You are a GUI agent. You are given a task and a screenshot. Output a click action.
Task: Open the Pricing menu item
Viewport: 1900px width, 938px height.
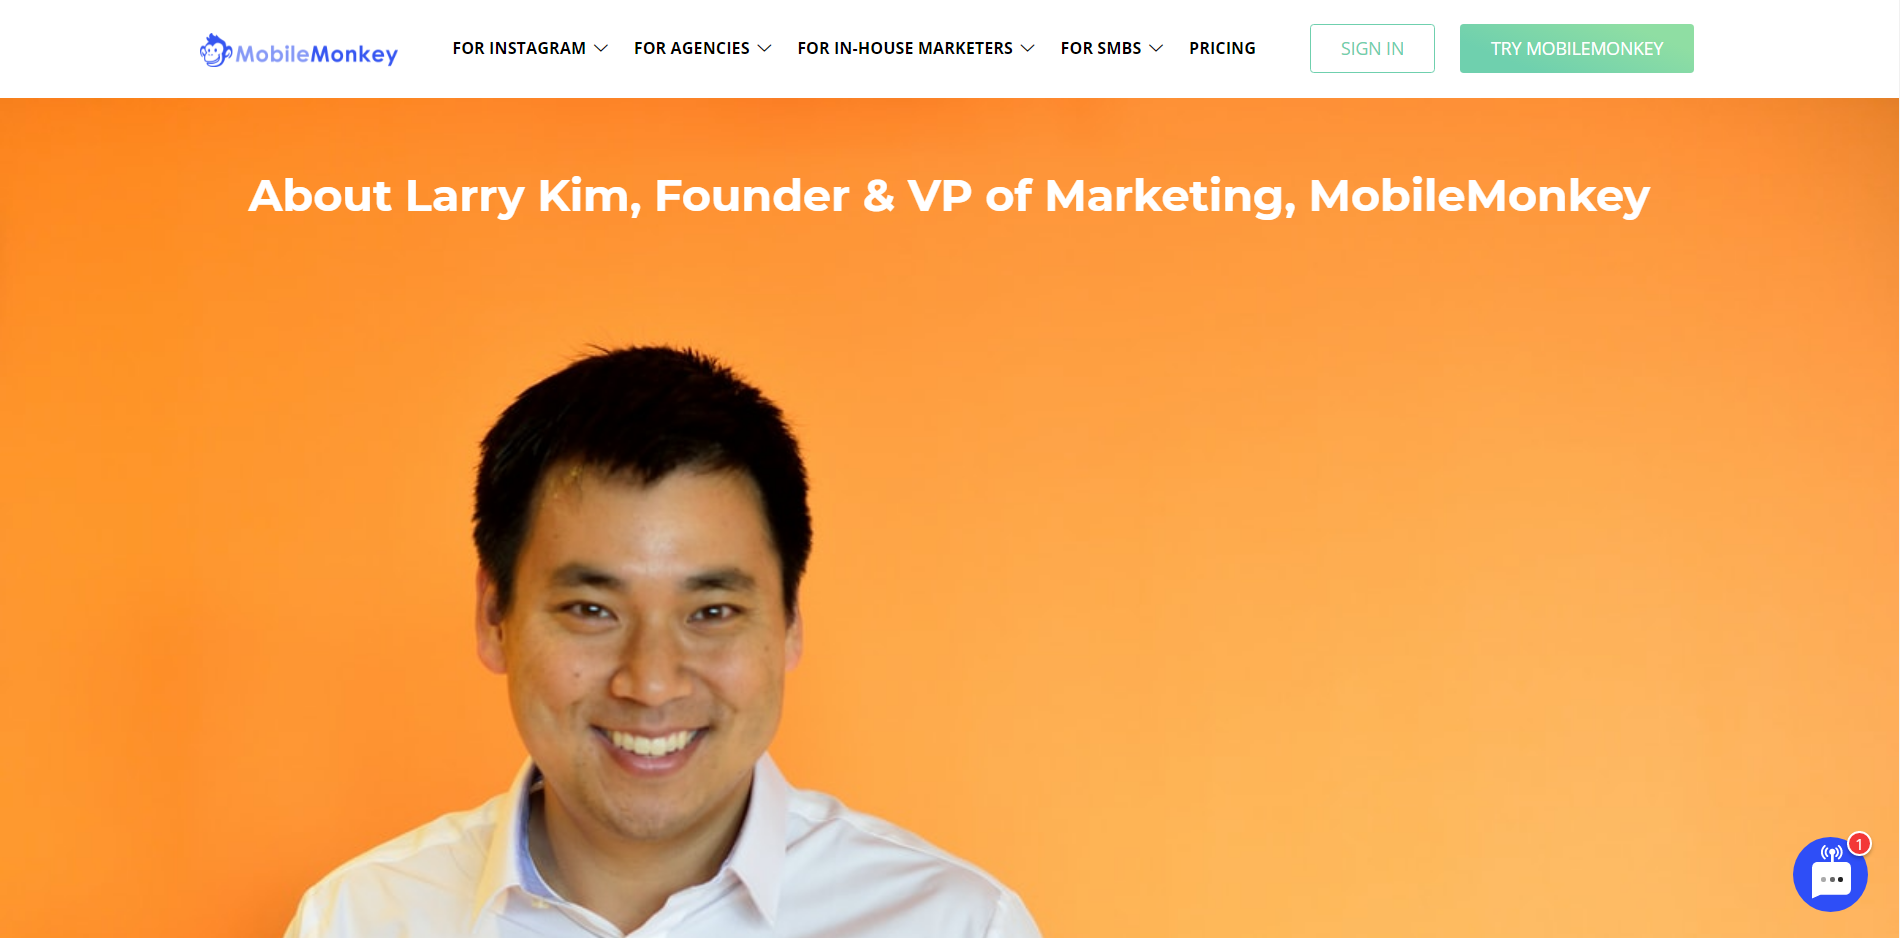pos(1222,48)
